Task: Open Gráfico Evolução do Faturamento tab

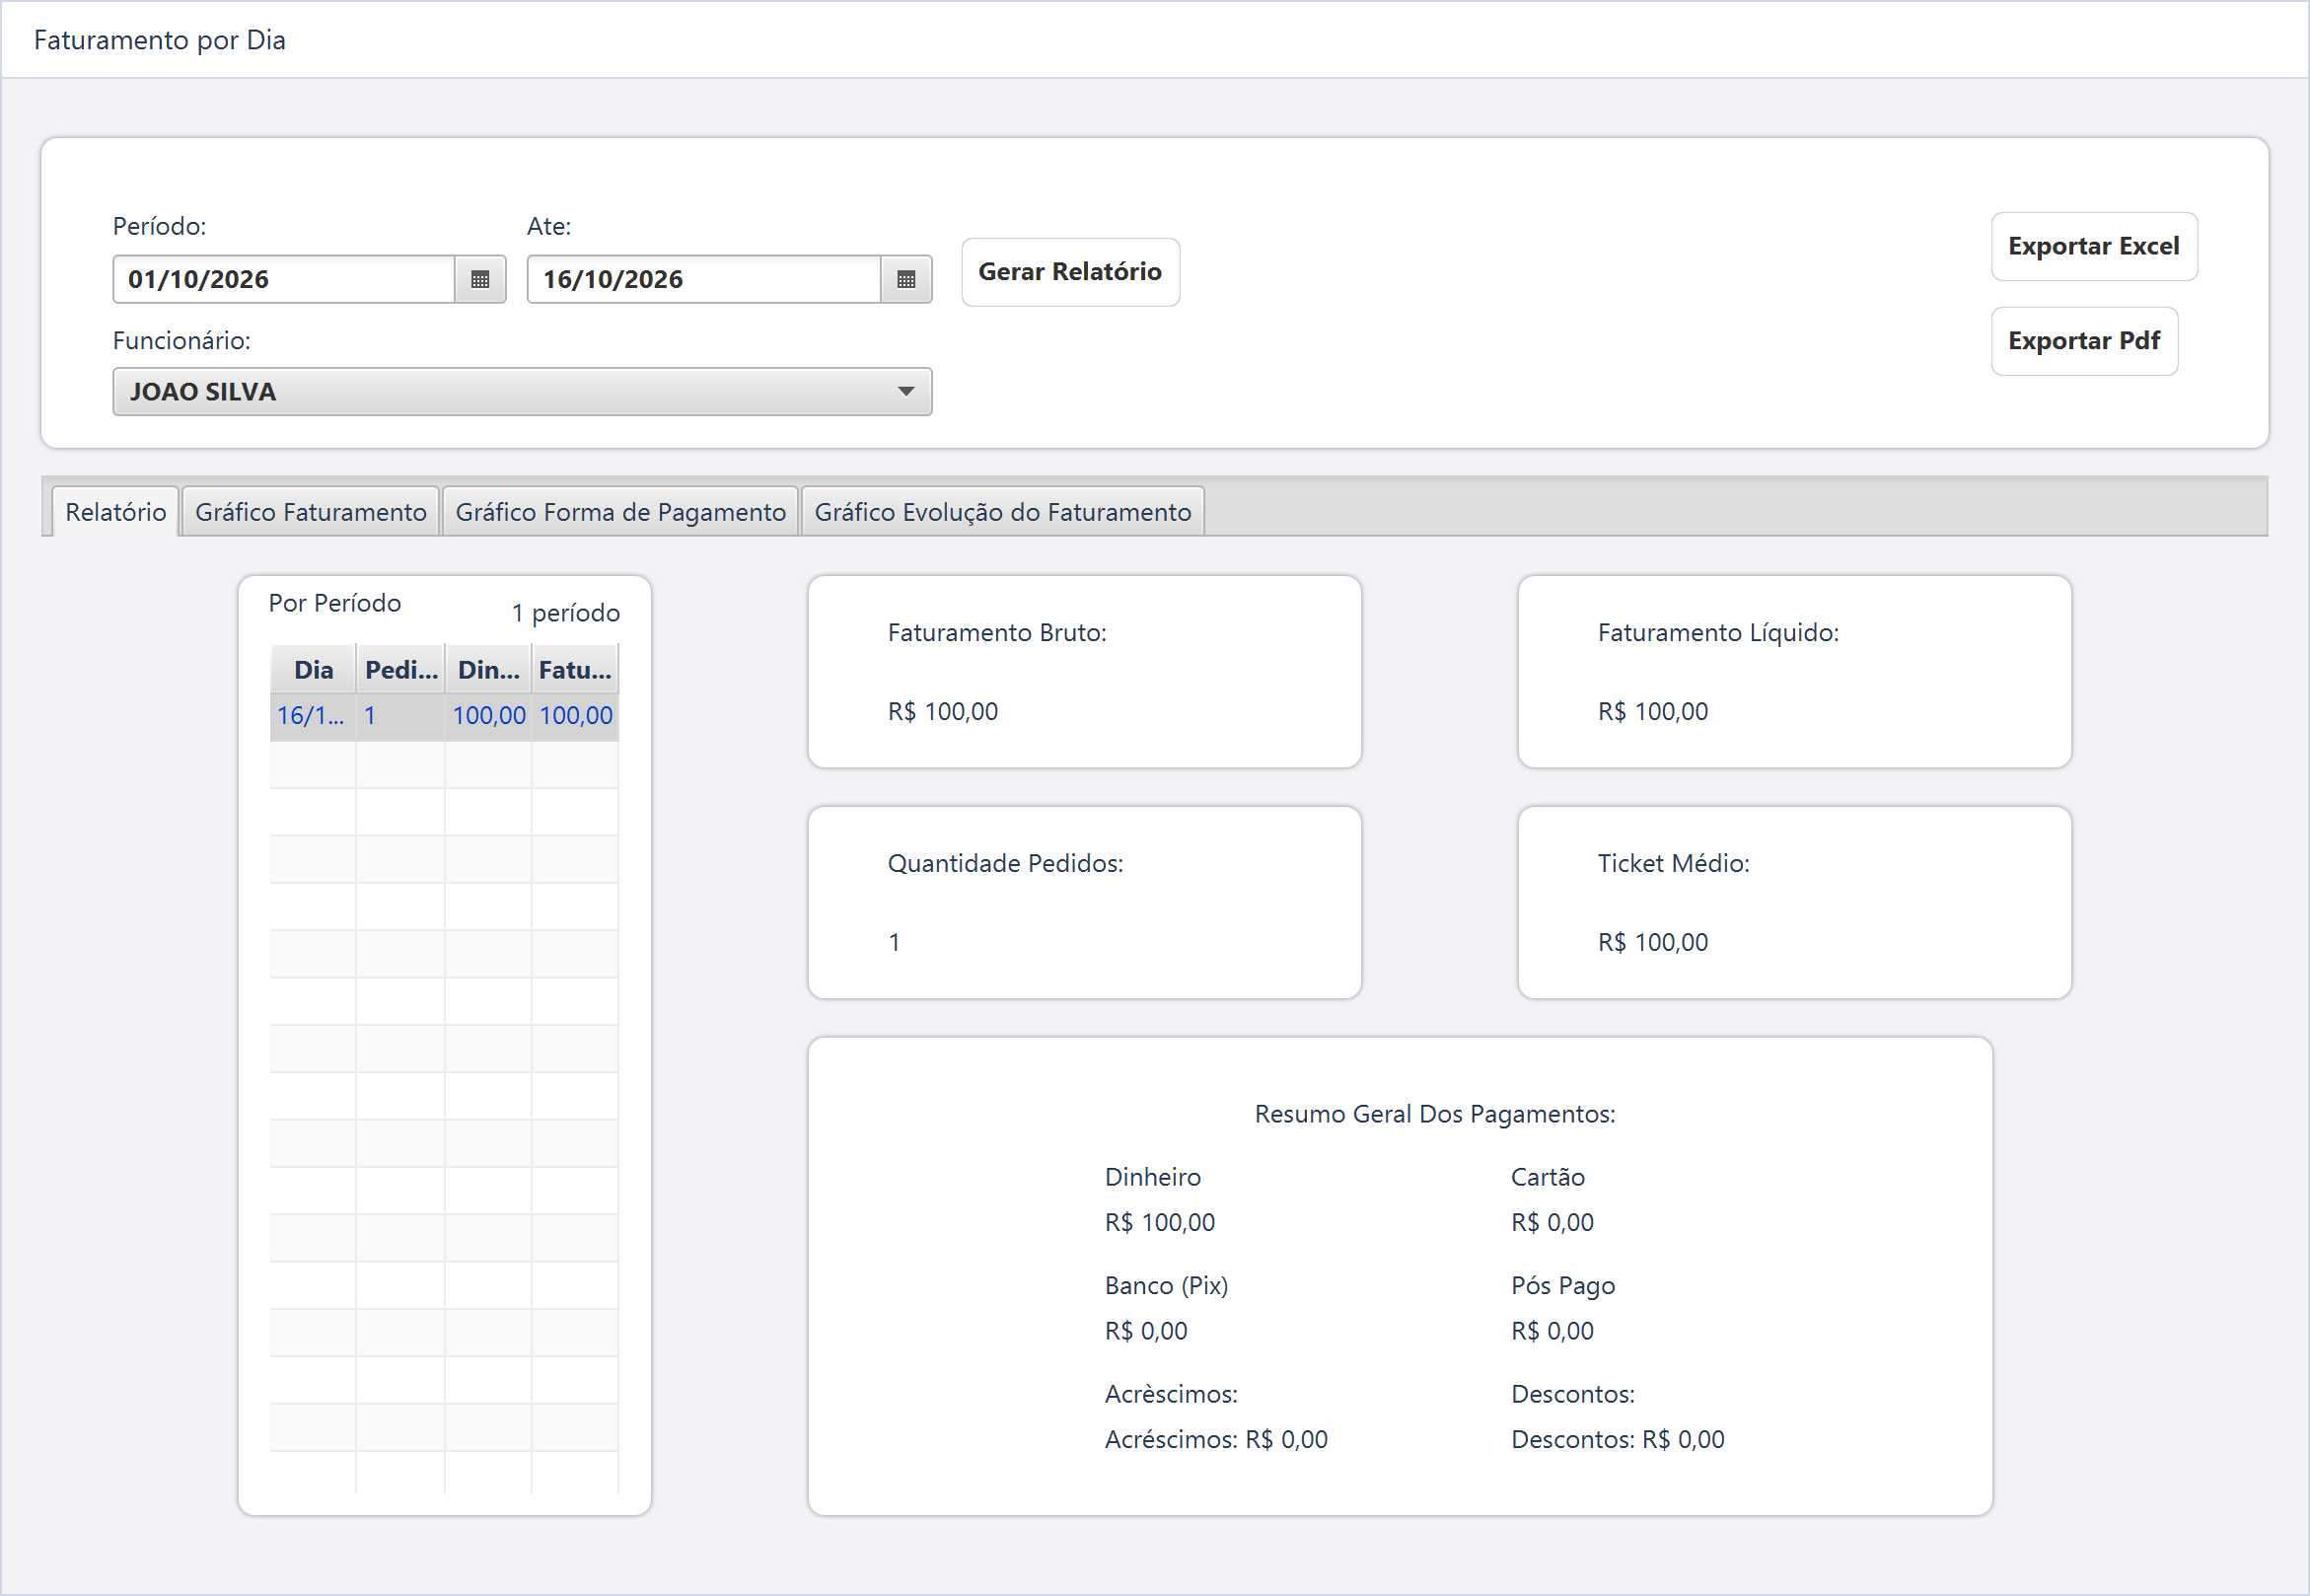Action: [x=1003, y=512]
